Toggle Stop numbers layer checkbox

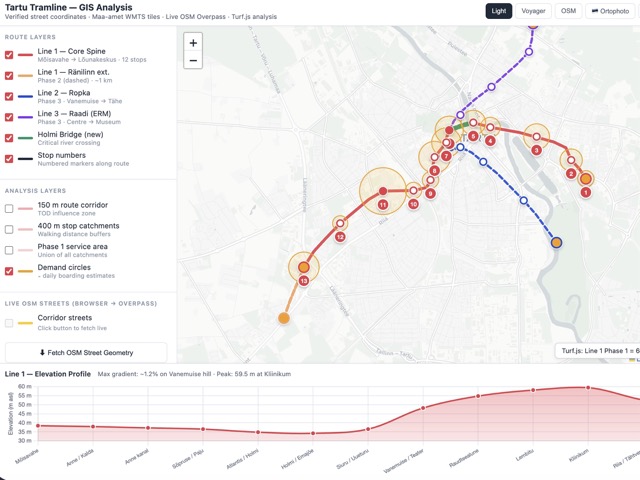(x=9, y=159)
